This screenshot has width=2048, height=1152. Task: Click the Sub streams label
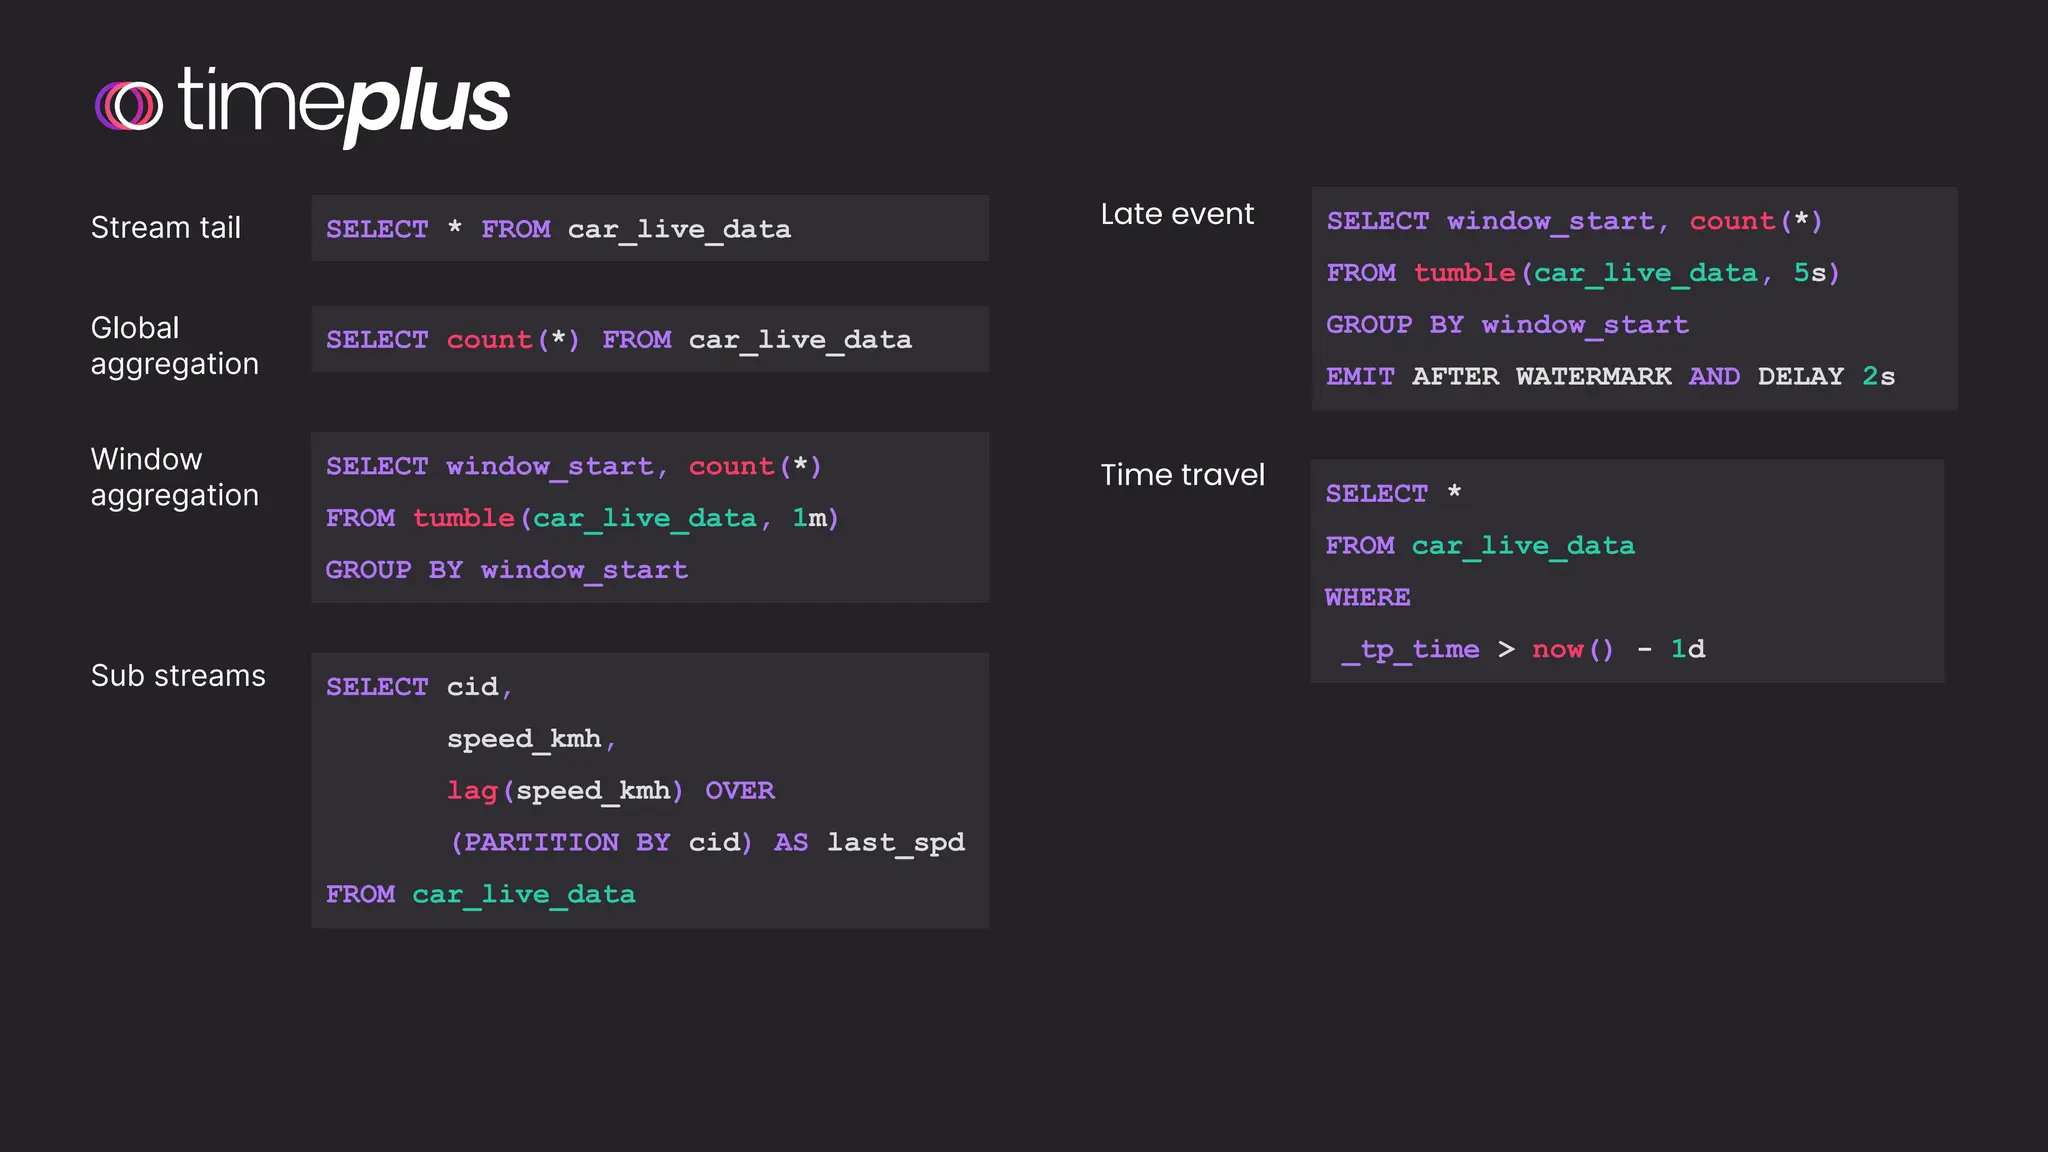pos(178,676)
